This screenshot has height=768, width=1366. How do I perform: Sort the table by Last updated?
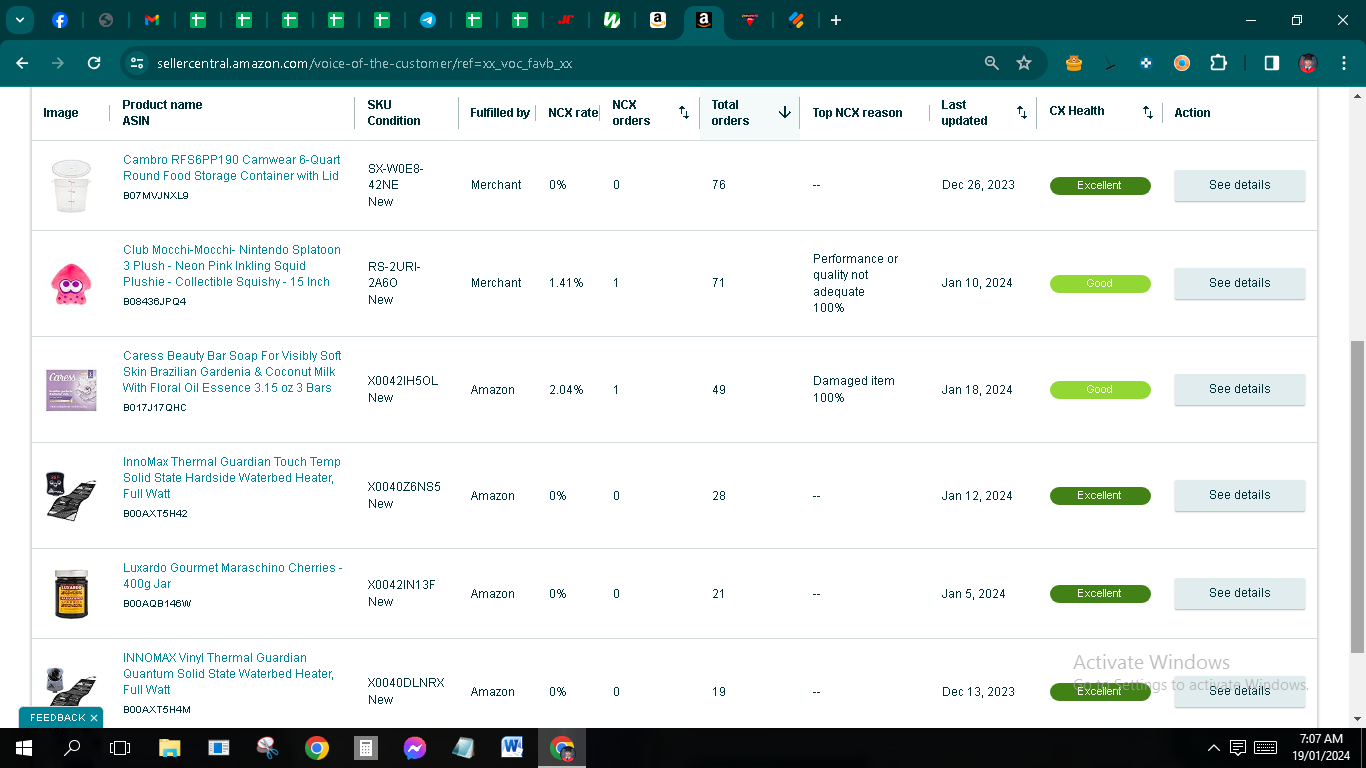pyautogui.click(x=1022, y=113)
